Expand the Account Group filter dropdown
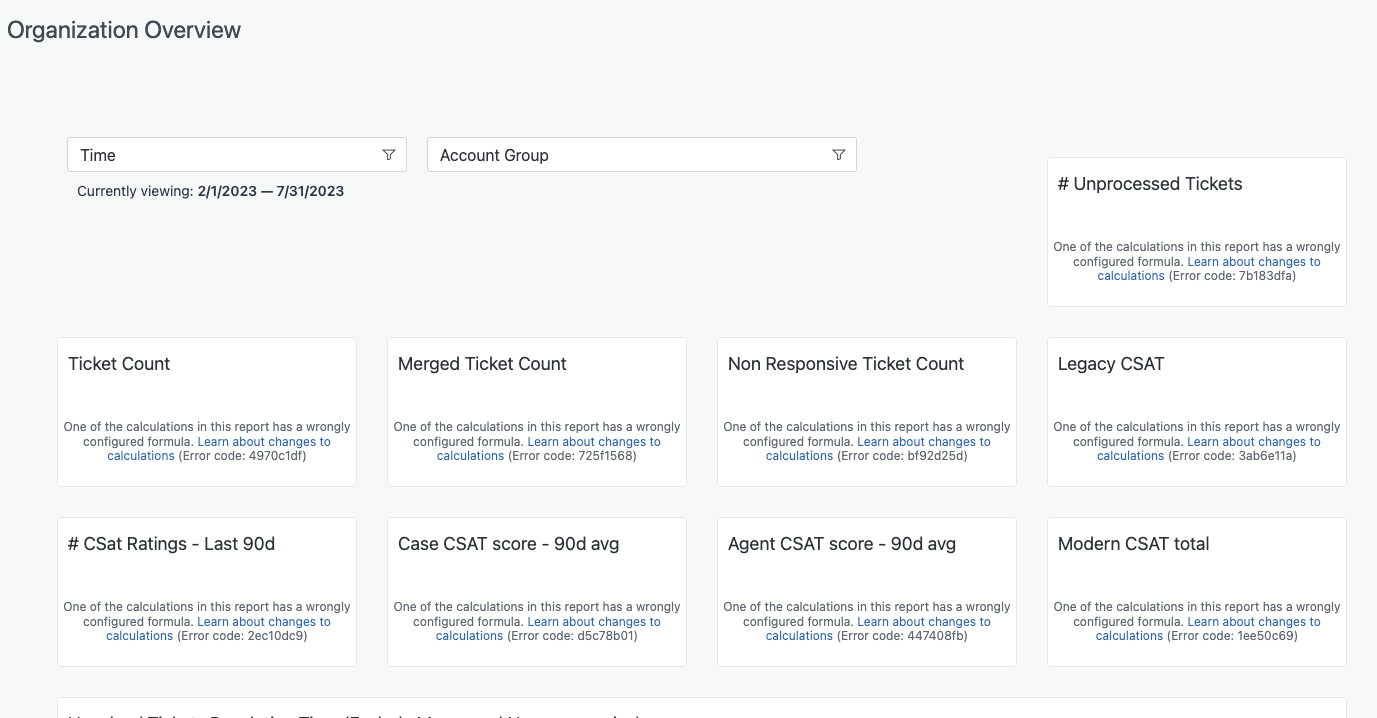 point(630,155)
